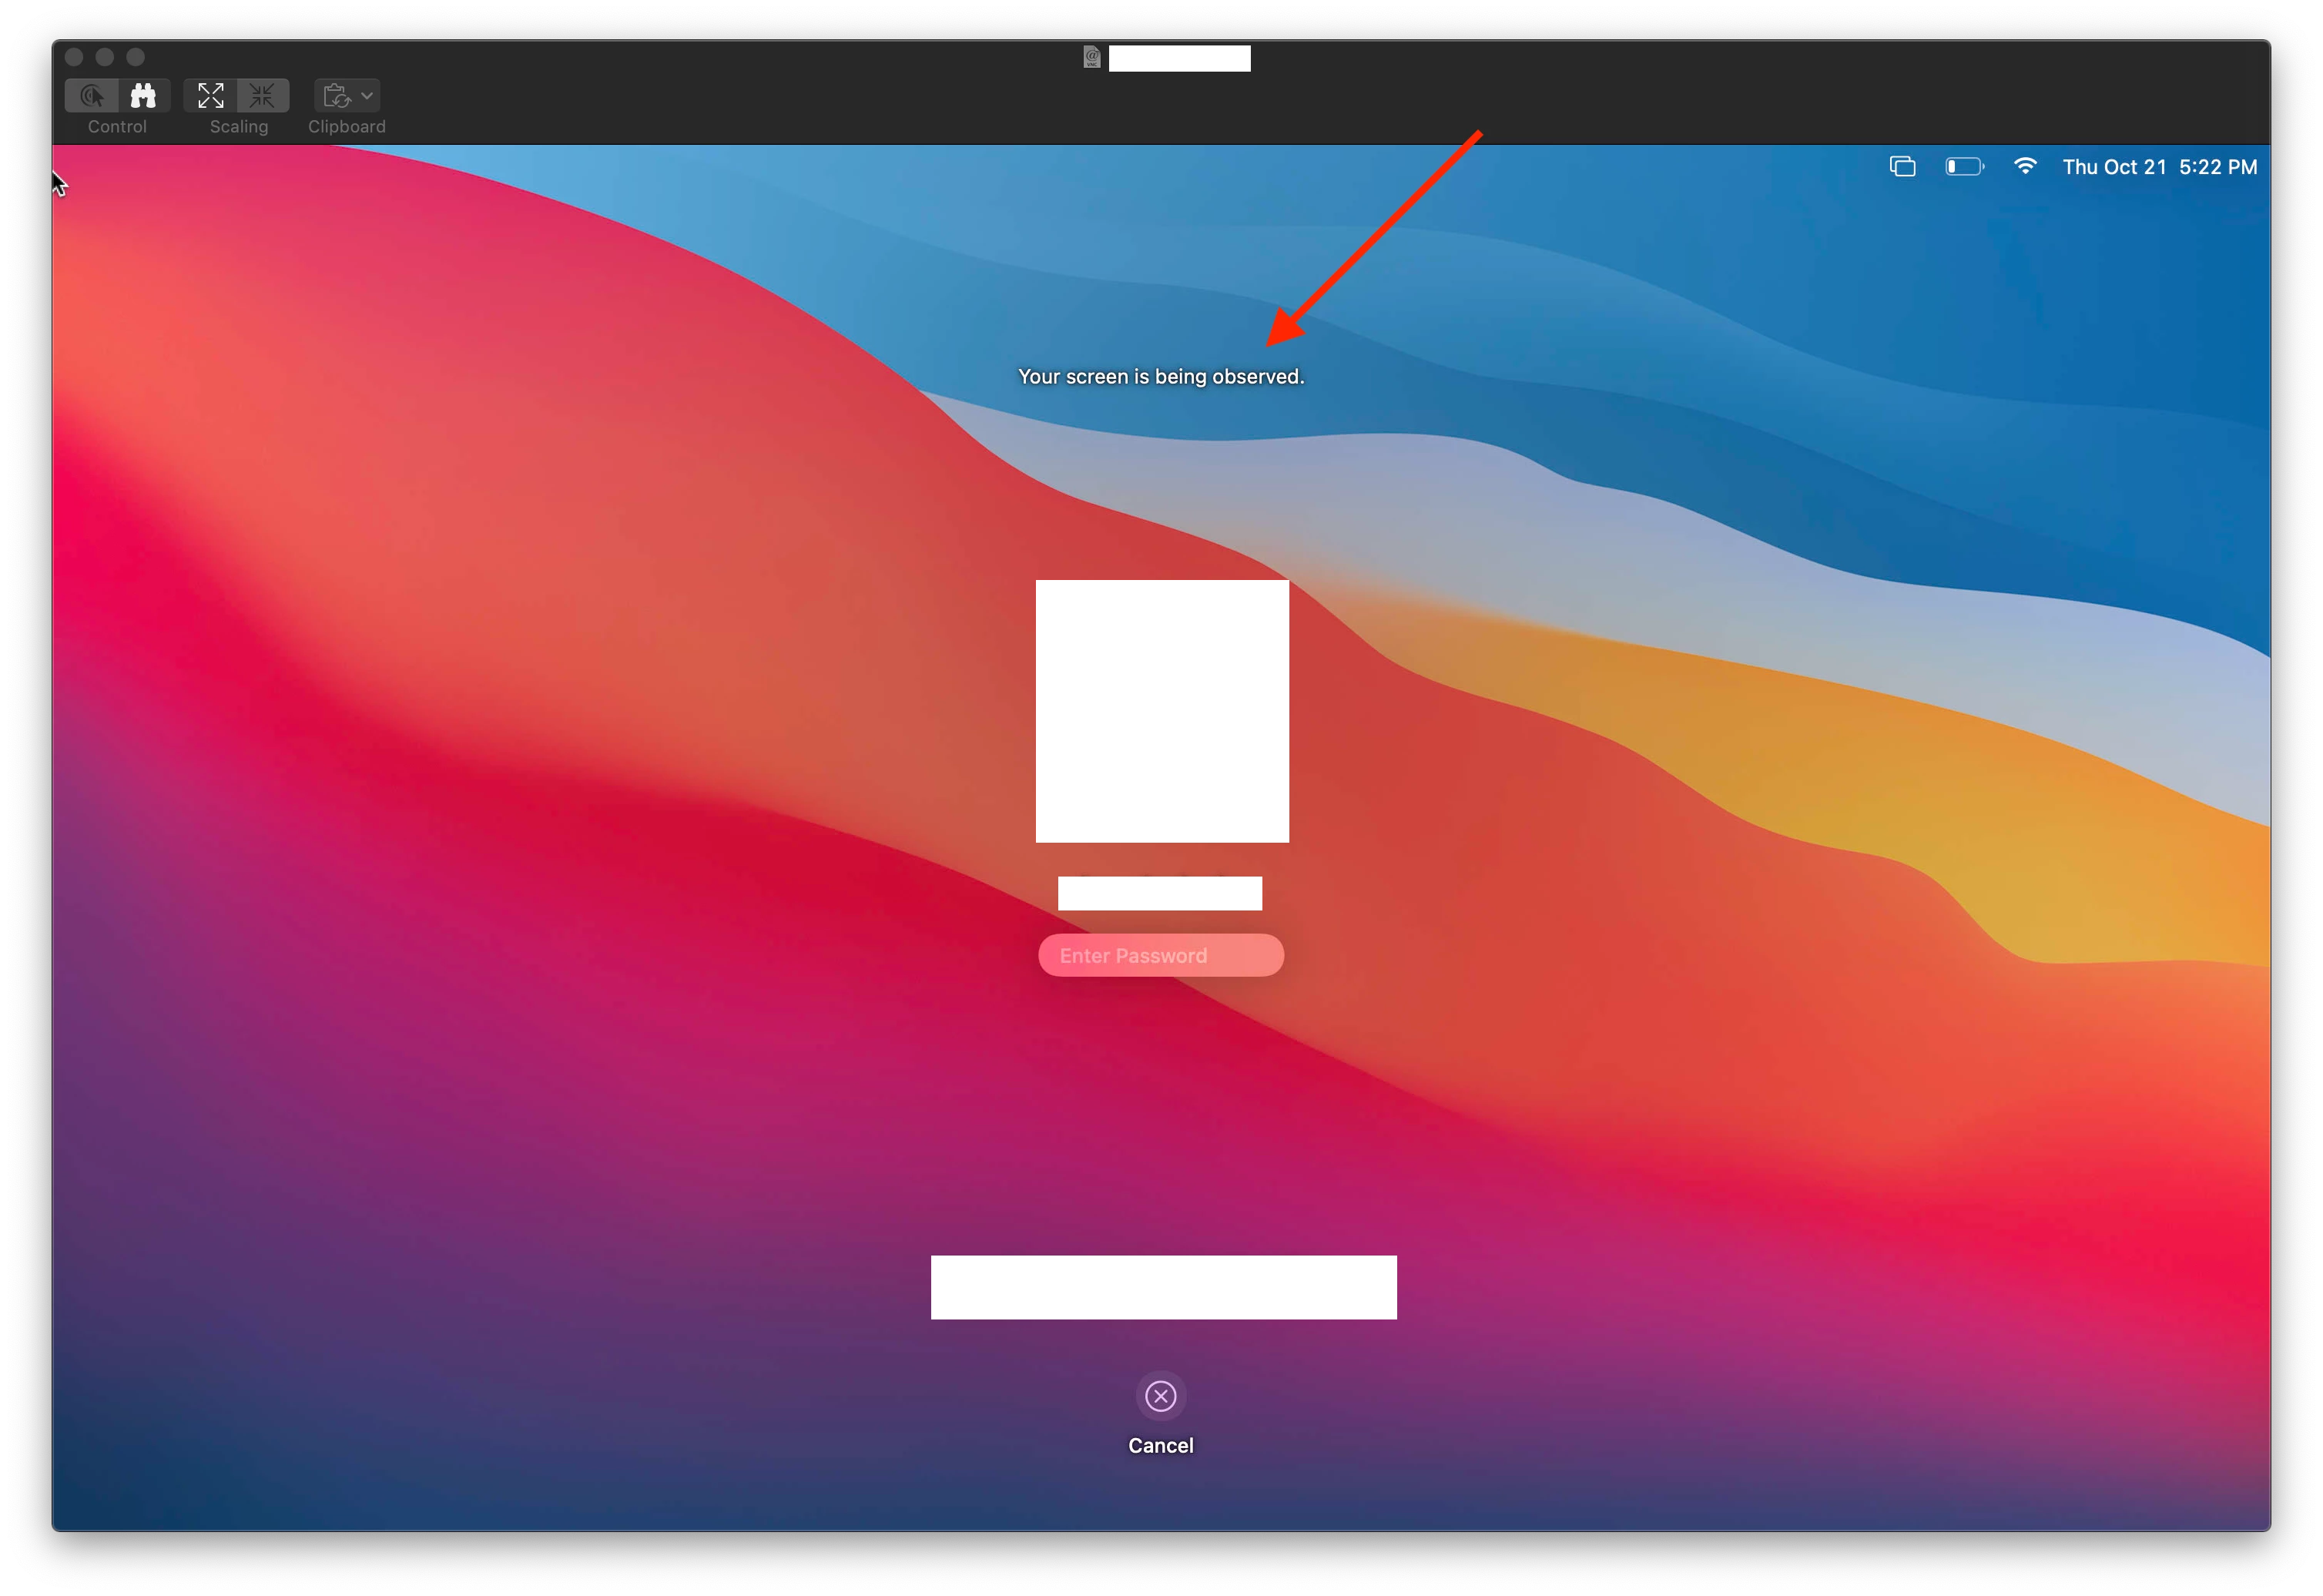
Task: Zoom the Screen Sharing window
Action: pos(136,57)
